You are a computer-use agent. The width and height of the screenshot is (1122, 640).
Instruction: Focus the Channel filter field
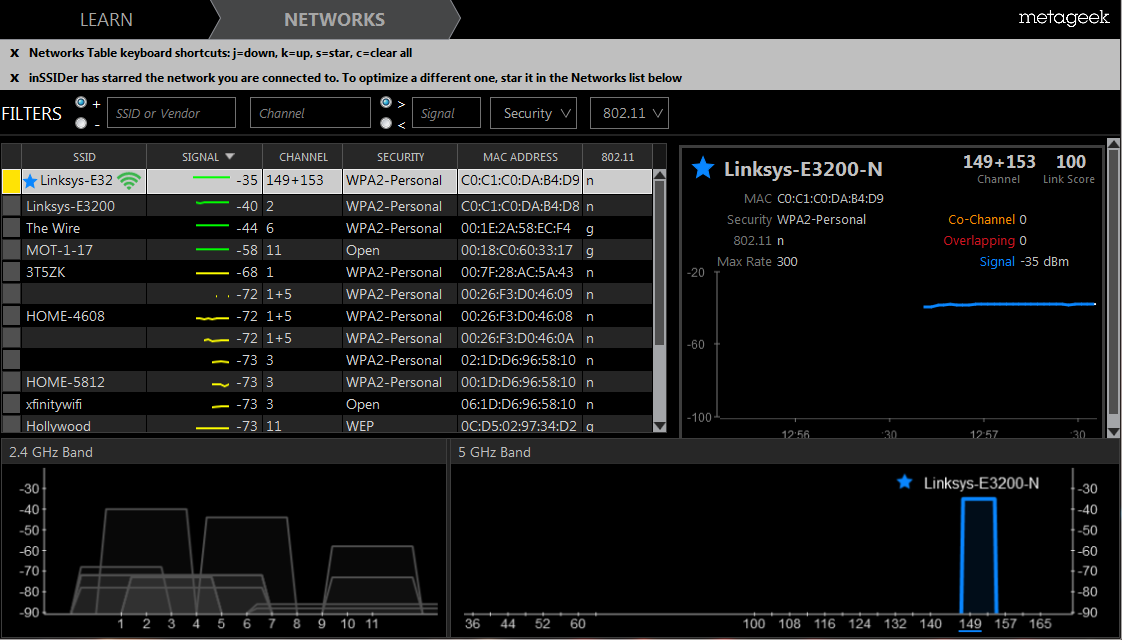coord(310,113)
